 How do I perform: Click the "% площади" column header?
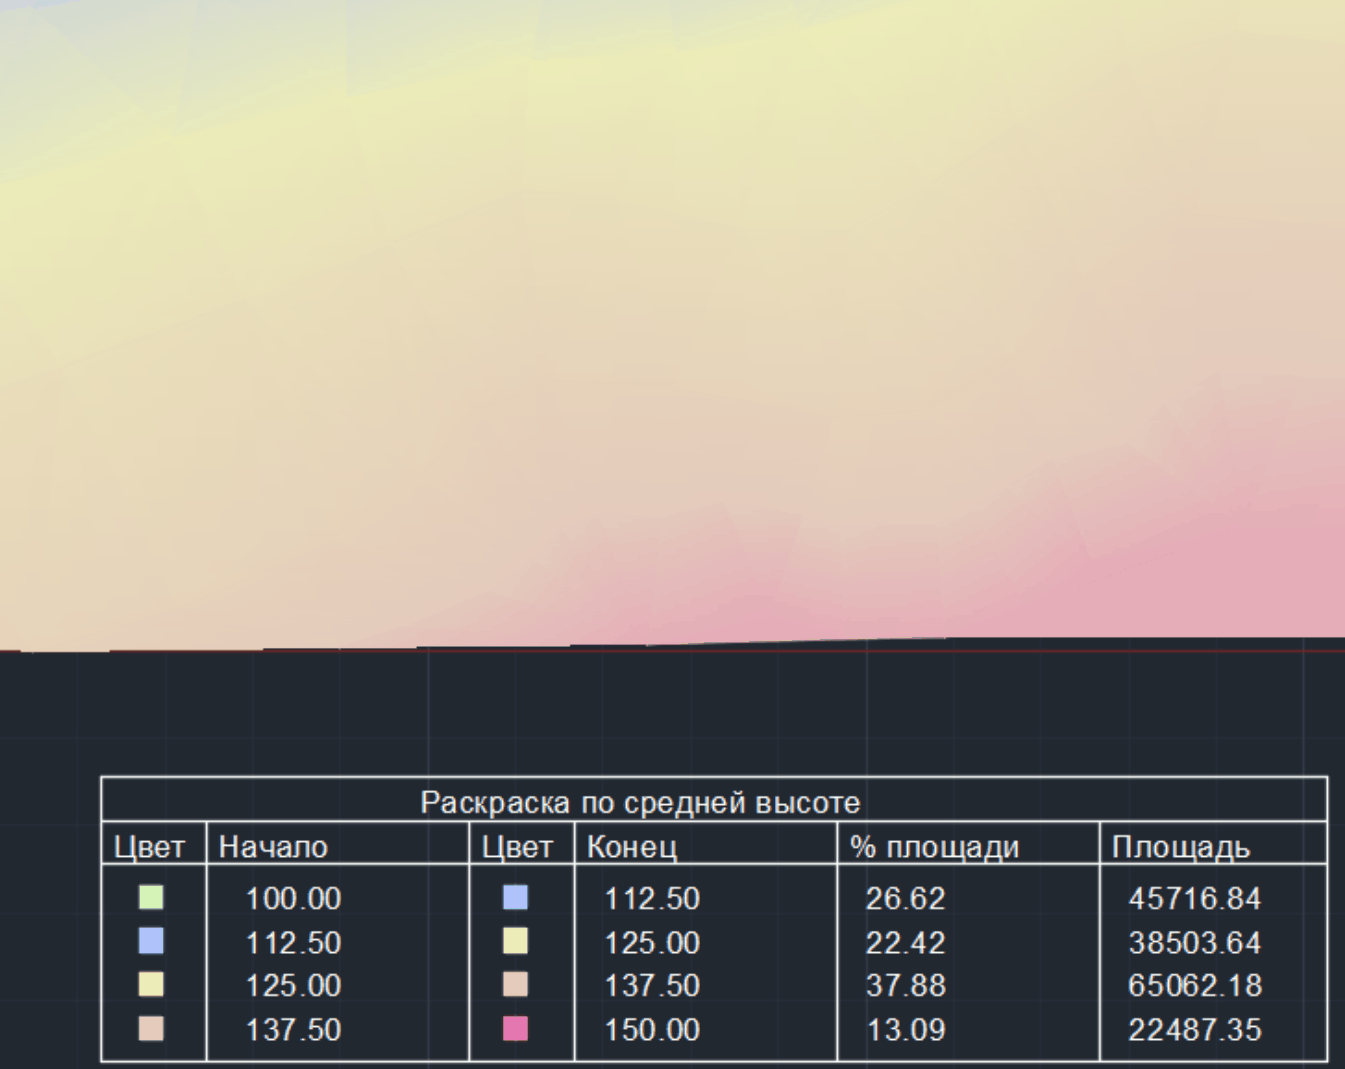pos(934,847)
